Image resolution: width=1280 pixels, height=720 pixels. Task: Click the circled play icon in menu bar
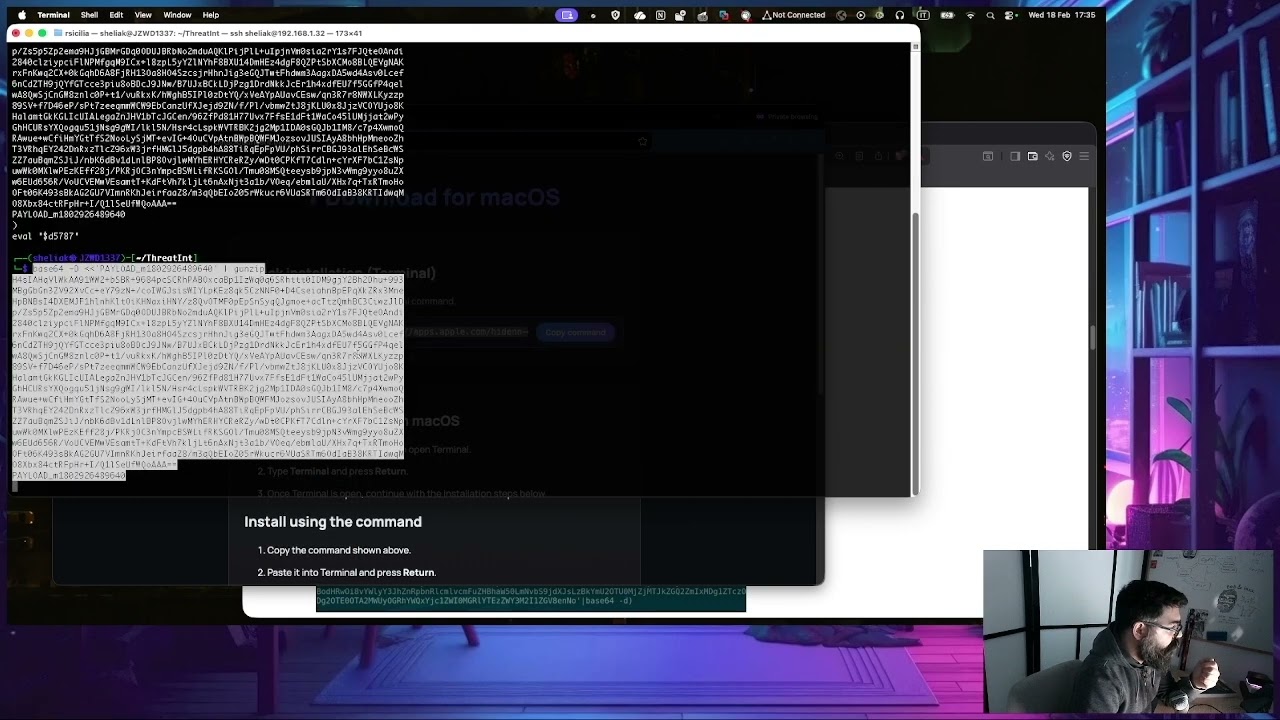pos(861,15)
